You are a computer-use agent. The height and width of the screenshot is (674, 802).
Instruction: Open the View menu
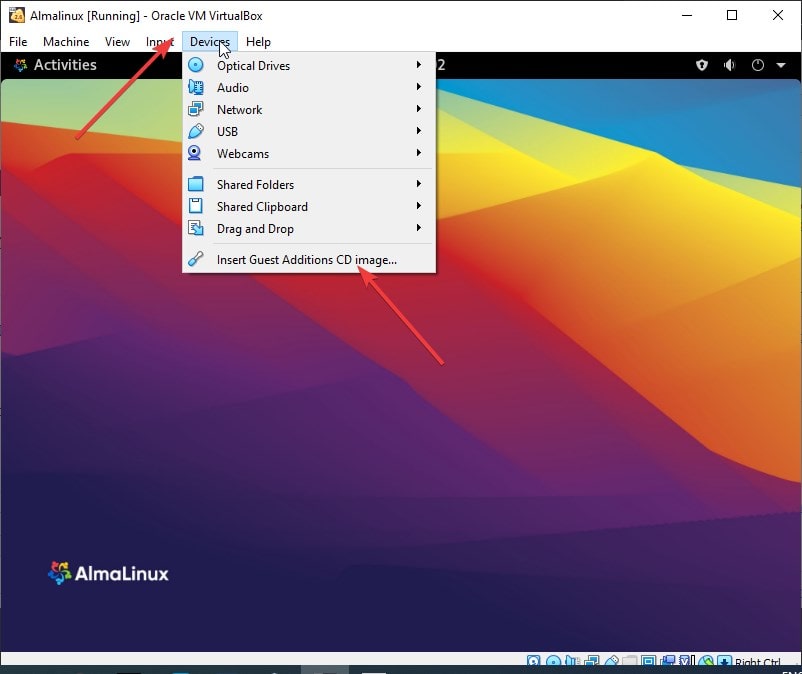117,41
